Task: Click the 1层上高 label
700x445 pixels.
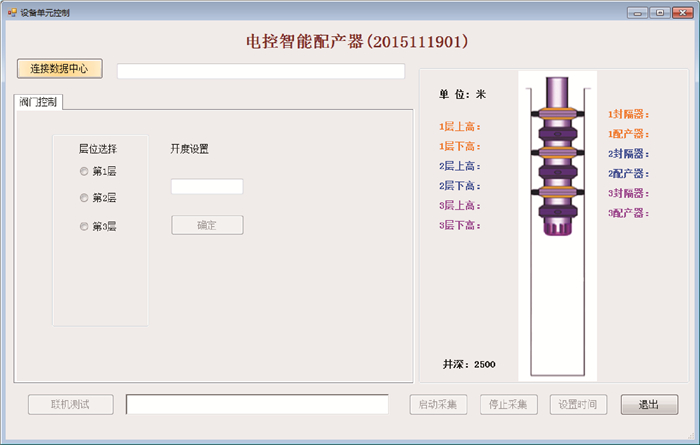Action: tap(460, 127)
